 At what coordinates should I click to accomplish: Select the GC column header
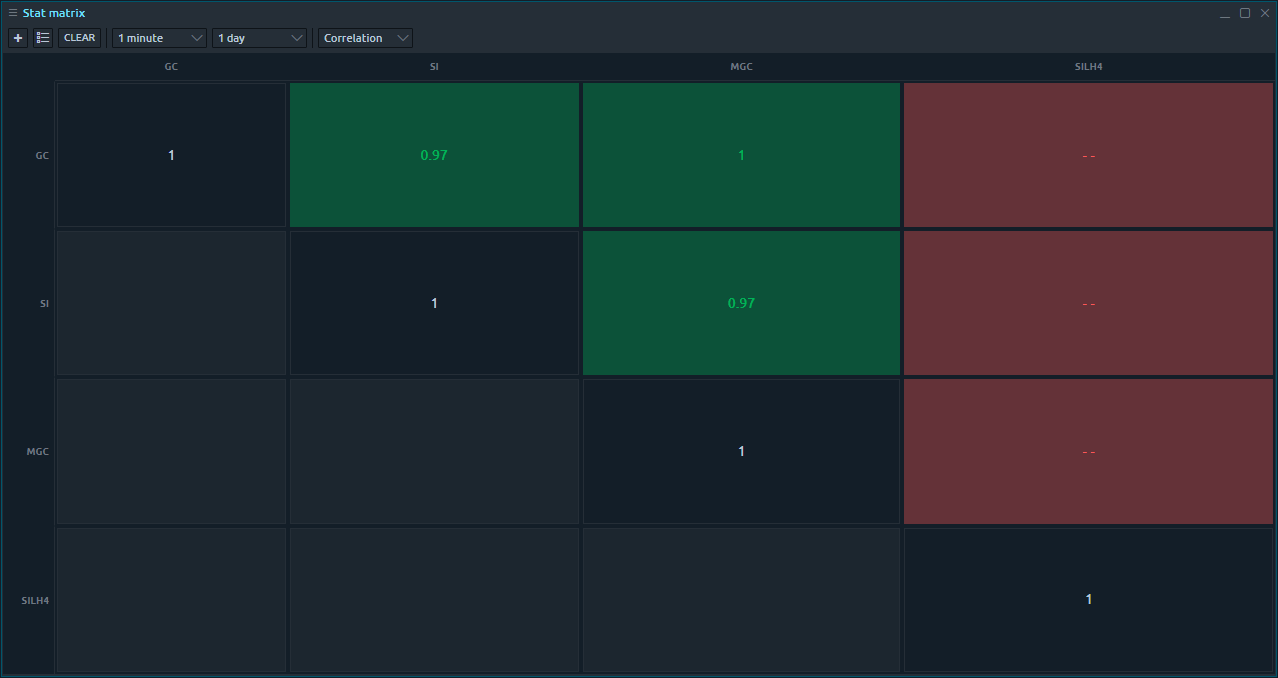(x=171, y=66)
